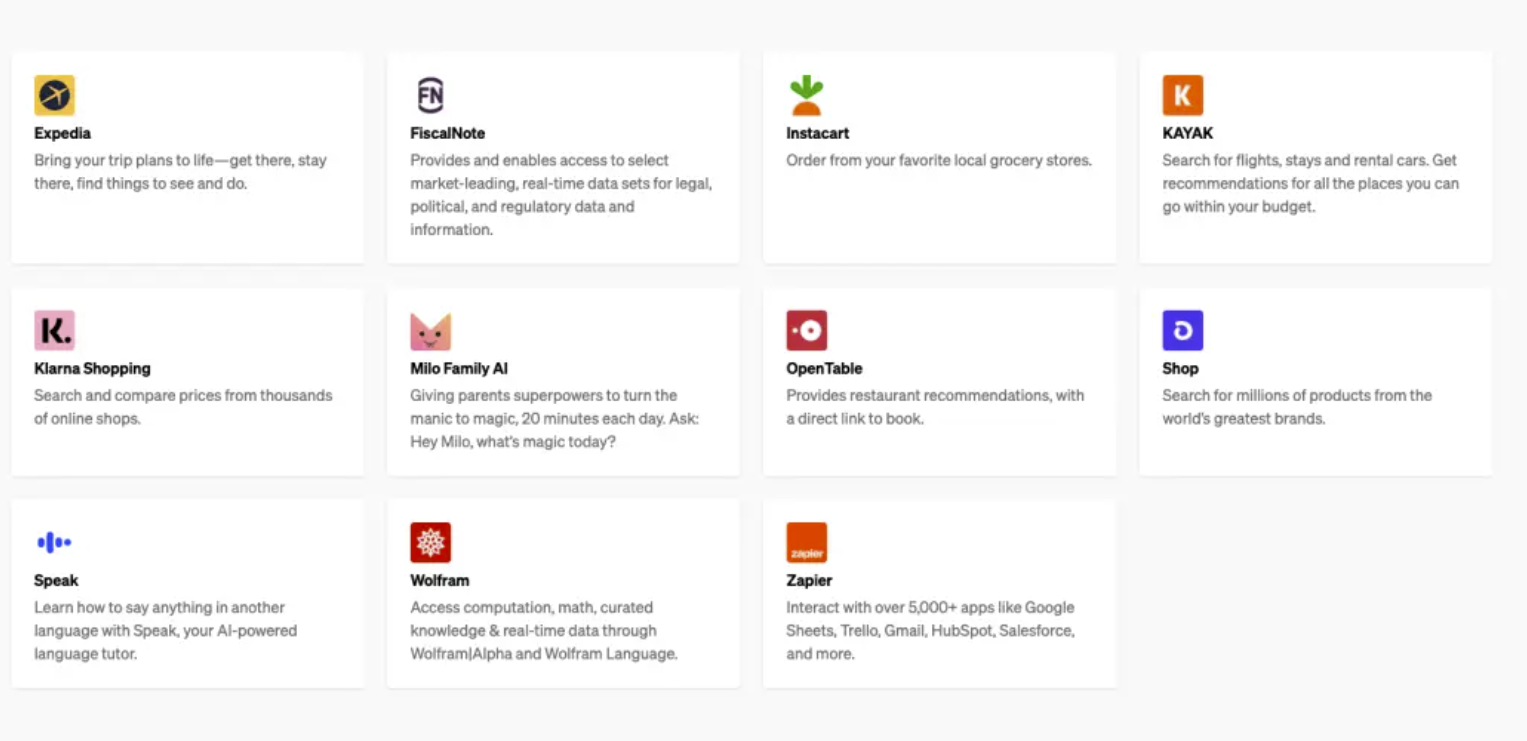Click the red OpenTable logo icon

(806, 331)
